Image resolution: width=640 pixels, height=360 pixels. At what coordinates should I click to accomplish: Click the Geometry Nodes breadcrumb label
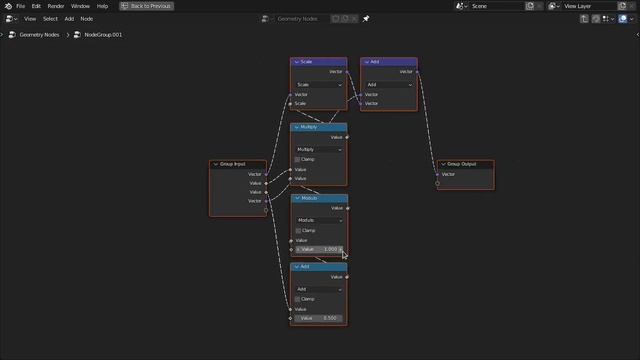40,35
